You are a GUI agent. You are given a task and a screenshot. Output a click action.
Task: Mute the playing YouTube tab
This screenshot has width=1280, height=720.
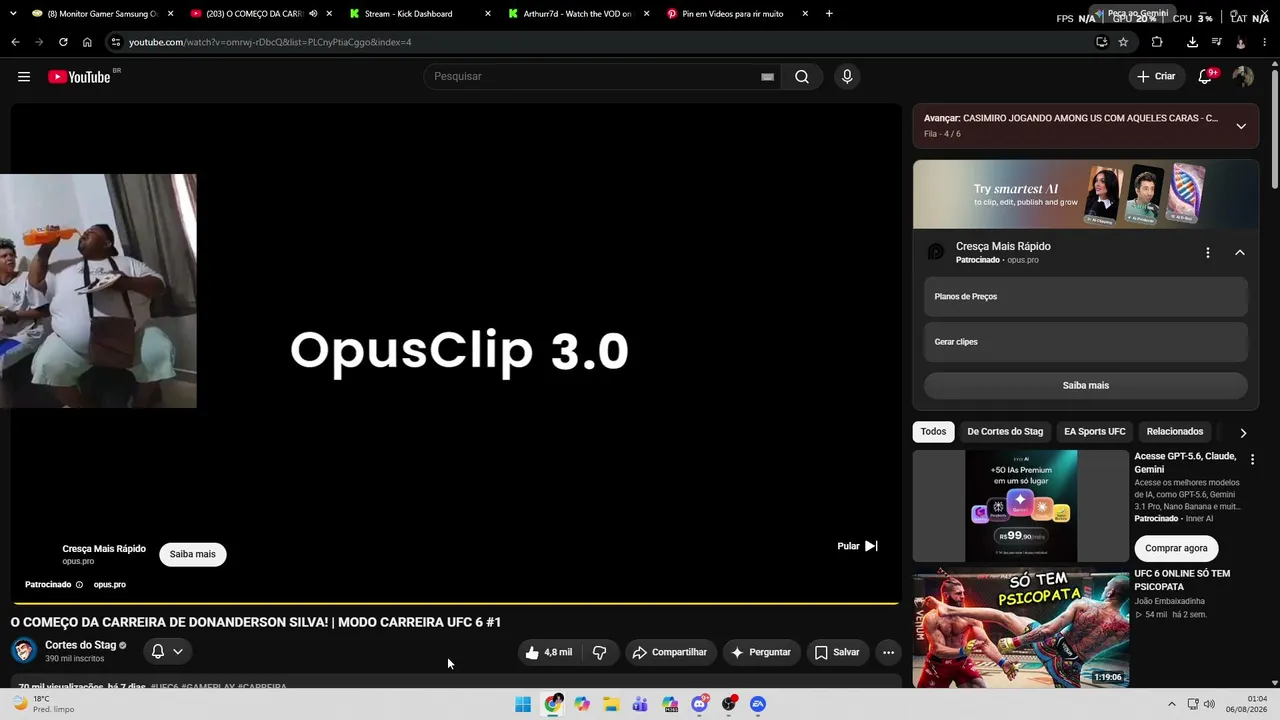tap(313, 14)
